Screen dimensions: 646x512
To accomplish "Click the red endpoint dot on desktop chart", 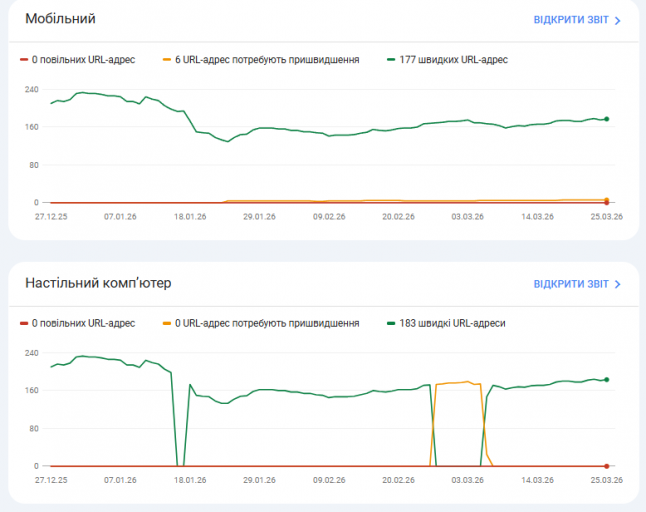I will [x=606, y=466].
